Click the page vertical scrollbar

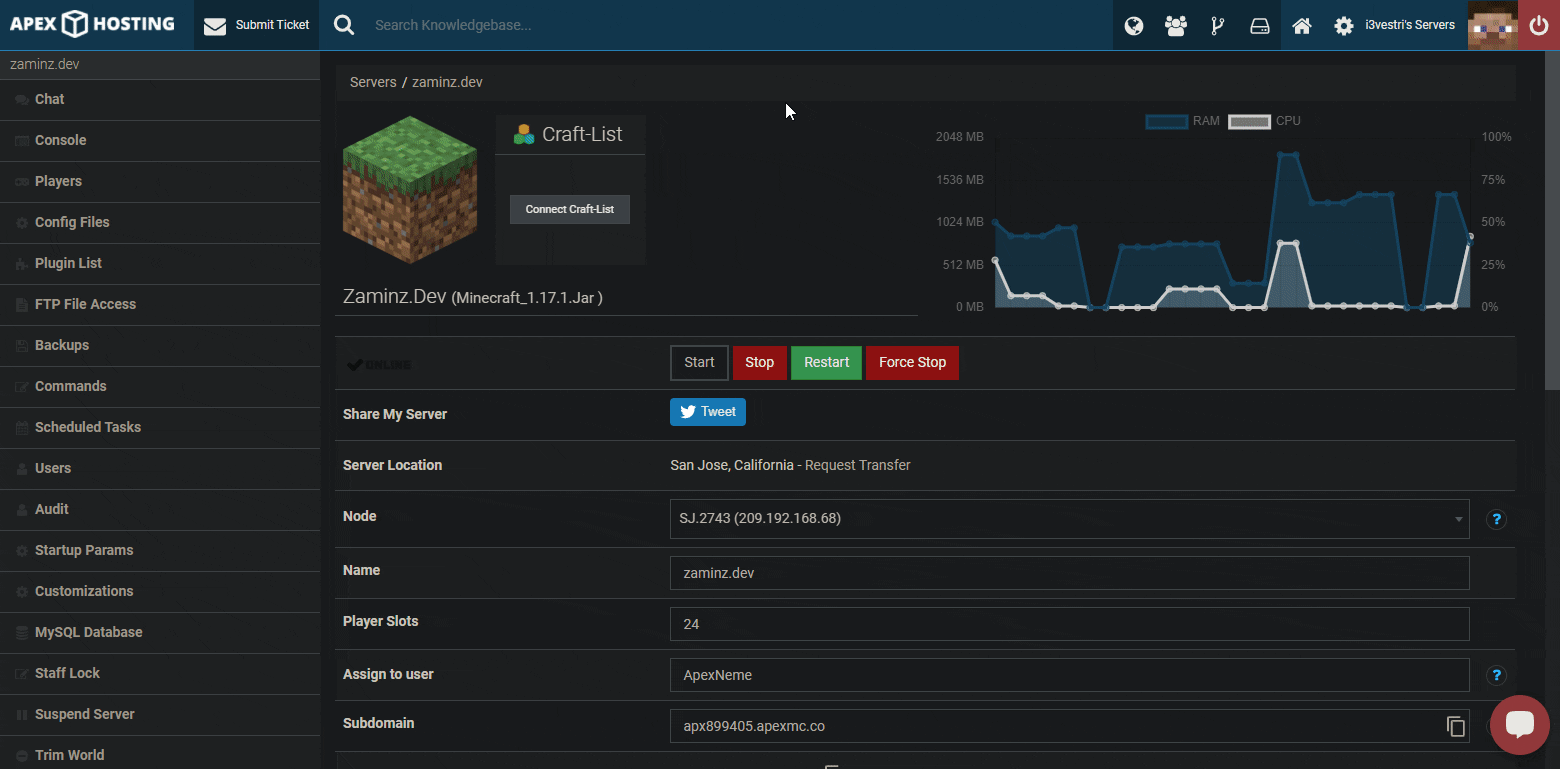point(1552,220)
